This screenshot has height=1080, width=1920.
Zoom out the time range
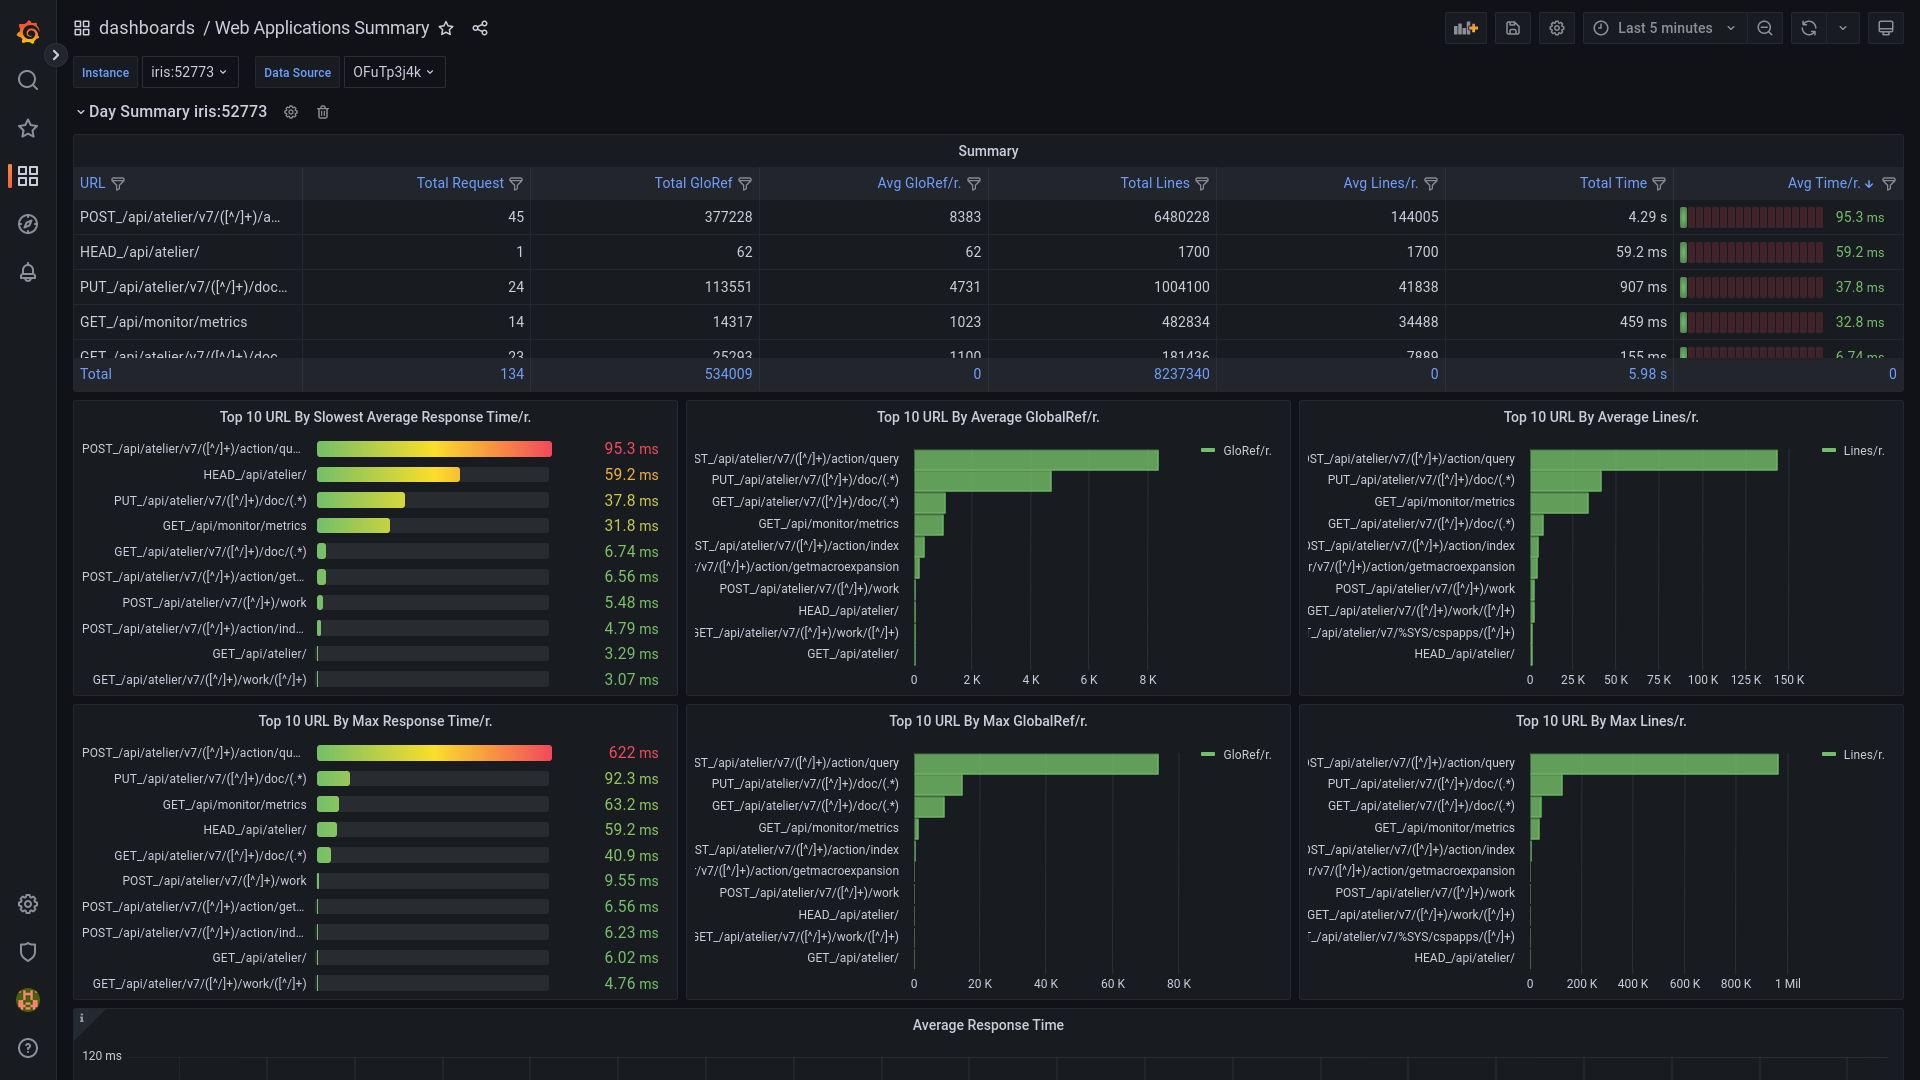pyautogui.click(x=1764, y=28)
